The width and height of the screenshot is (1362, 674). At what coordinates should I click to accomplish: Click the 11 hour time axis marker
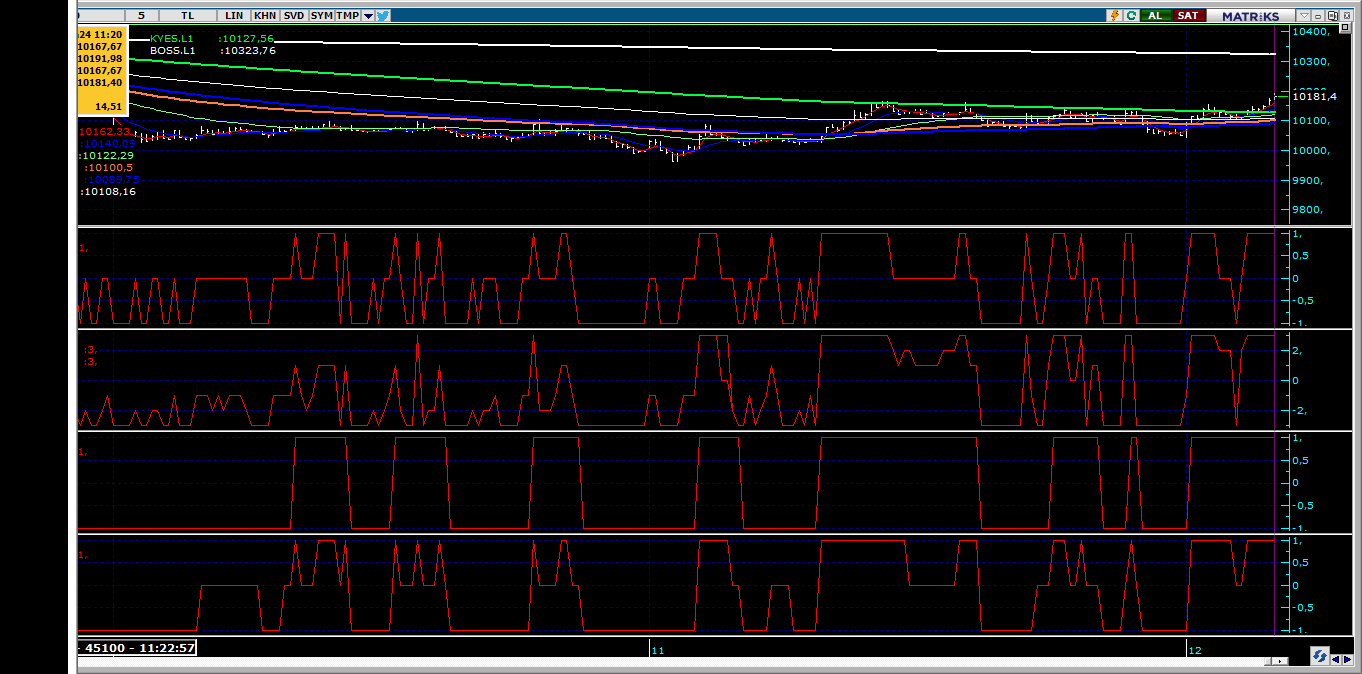pos(658,651)
